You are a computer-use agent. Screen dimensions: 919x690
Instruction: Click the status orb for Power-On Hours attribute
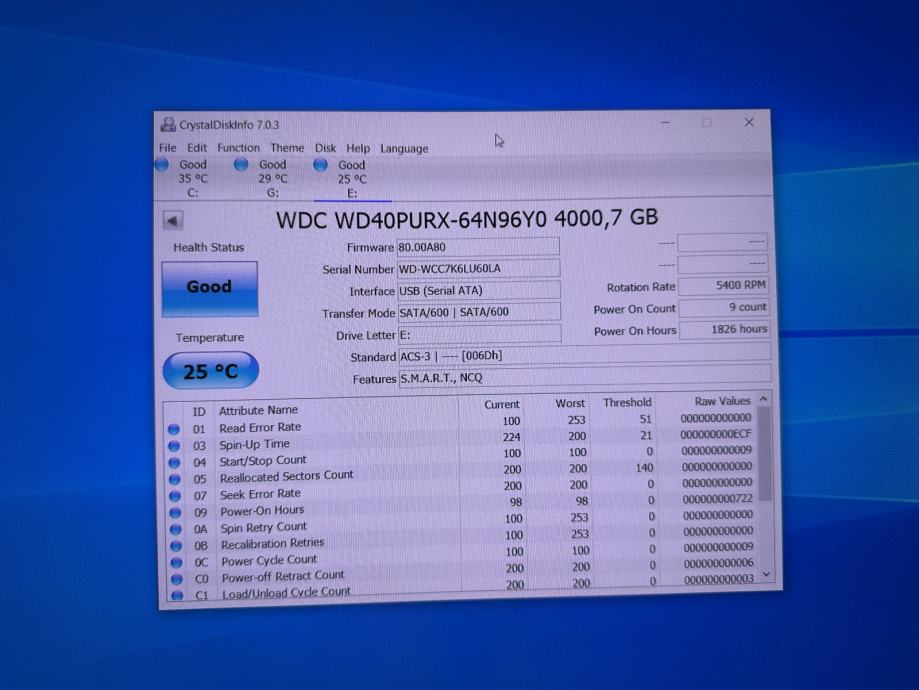point(175,512)
